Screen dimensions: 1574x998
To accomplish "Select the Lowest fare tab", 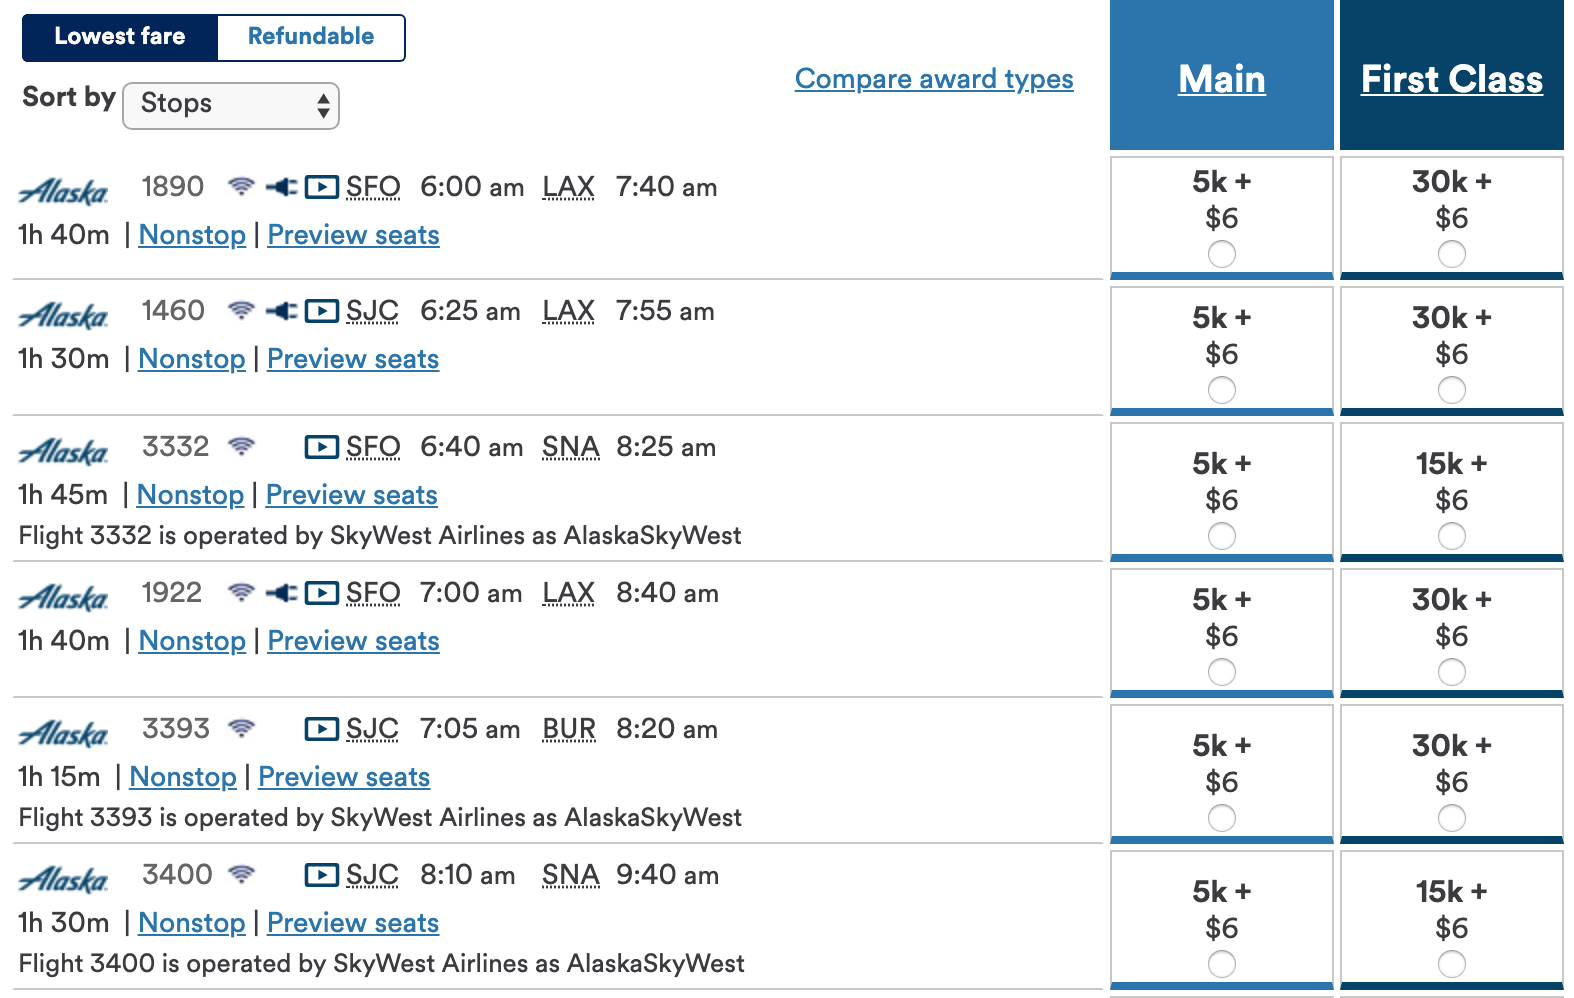I will tap(120, 37).
